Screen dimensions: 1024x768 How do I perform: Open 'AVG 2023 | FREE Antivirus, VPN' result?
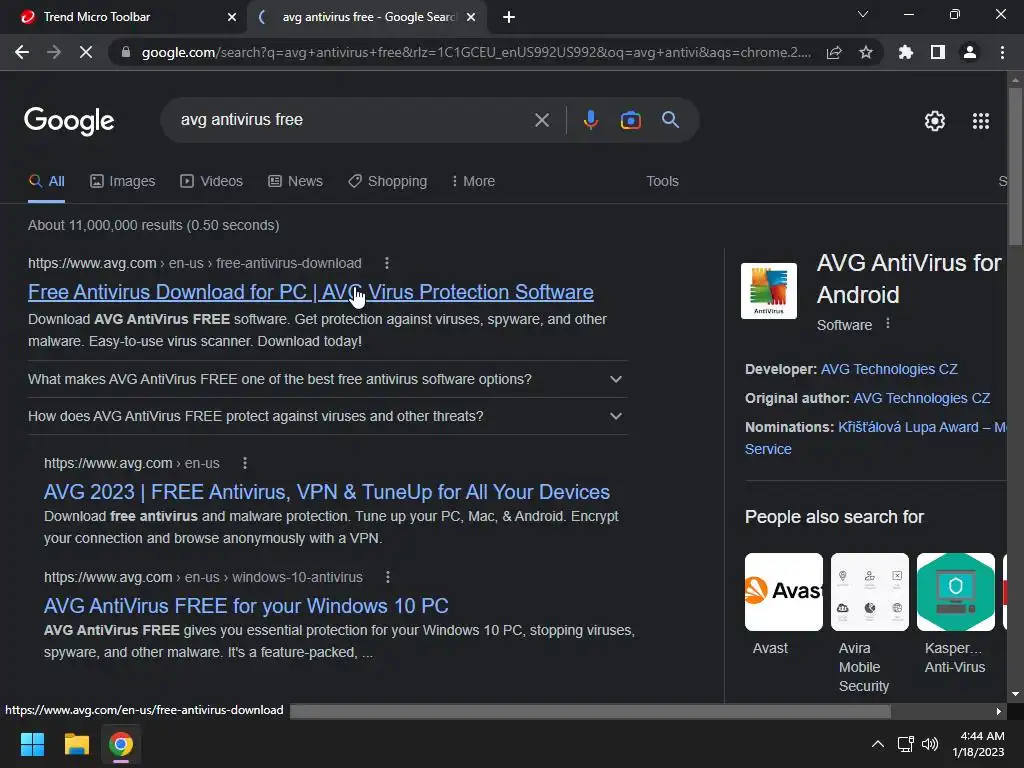(x=327, y=492)
